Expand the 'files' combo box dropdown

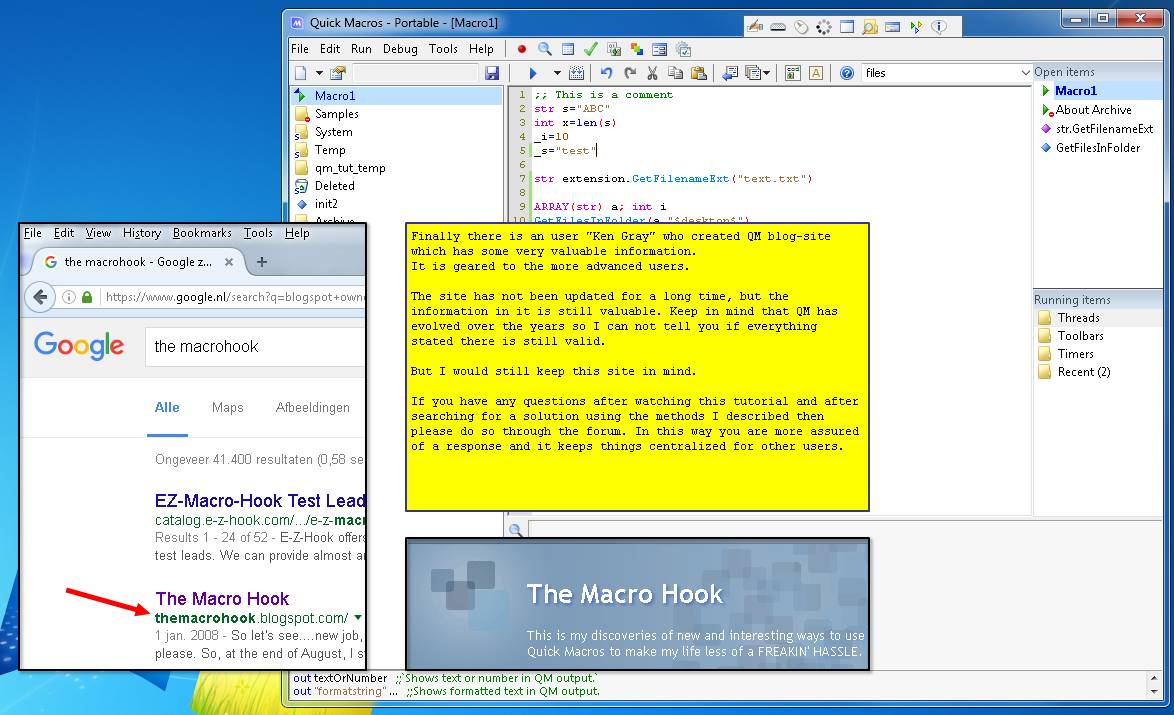pos(1025,73)
